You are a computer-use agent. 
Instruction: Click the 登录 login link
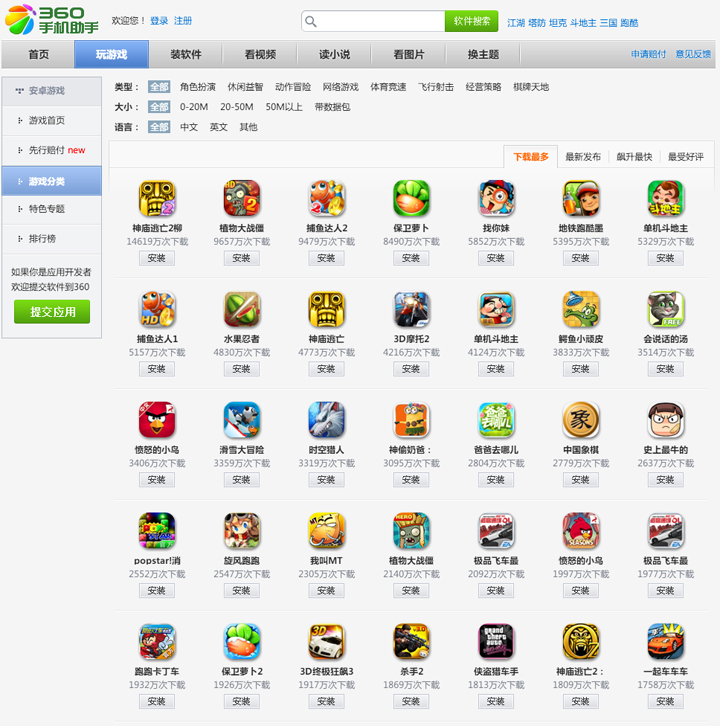pyautogui.click(x=159, y=21)
